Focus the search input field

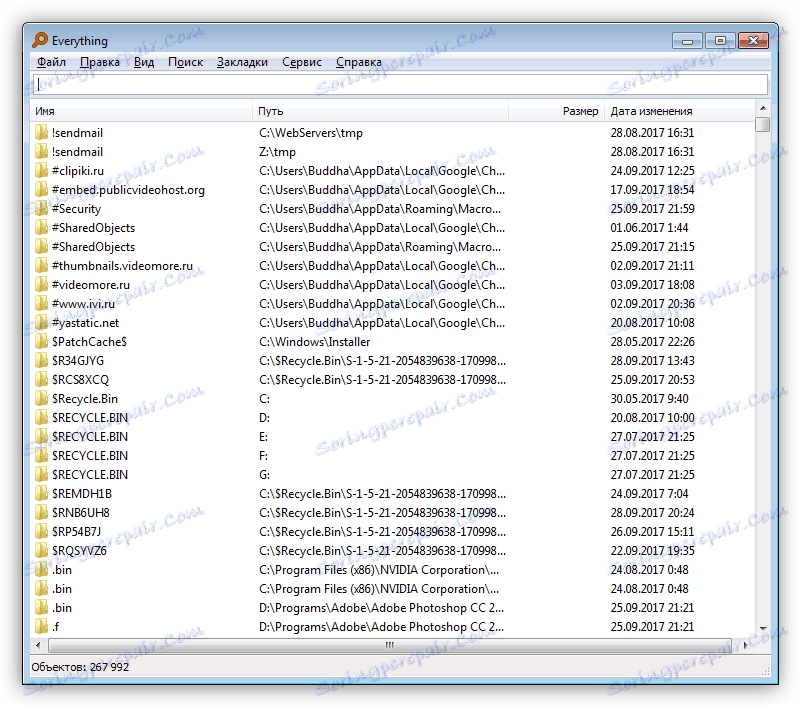pos(400,84)
